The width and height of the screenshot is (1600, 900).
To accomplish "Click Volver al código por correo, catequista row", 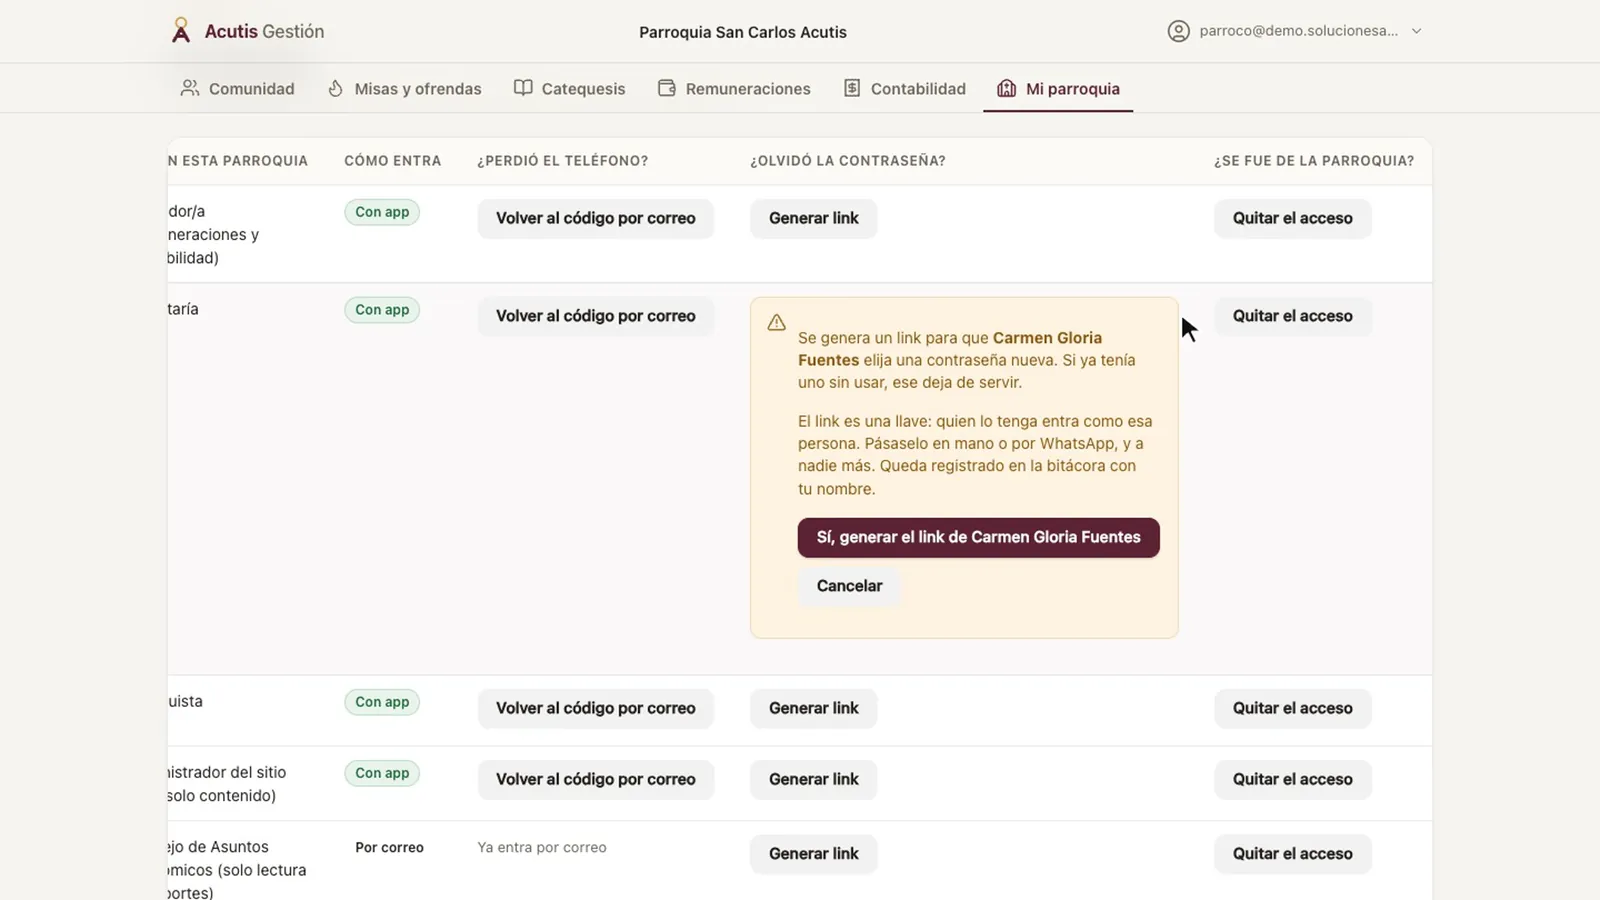I will 596,708.
